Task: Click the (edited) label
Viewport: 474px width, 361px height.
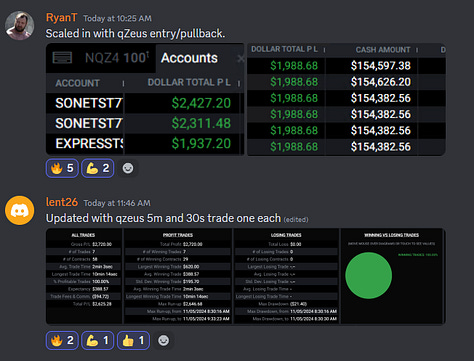Action: click(296, 220)
